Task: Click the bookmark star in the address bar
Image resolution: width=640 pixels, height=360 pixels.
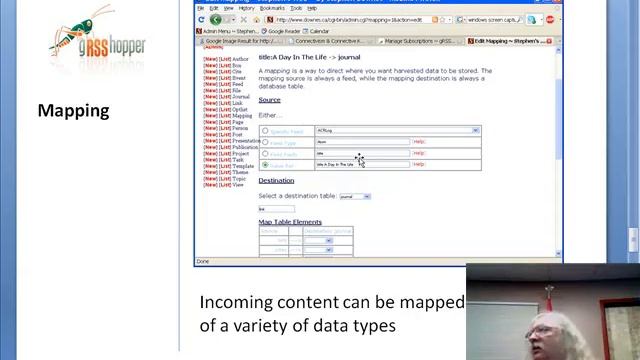Action: pyautogui.click(x=442, y=20)
